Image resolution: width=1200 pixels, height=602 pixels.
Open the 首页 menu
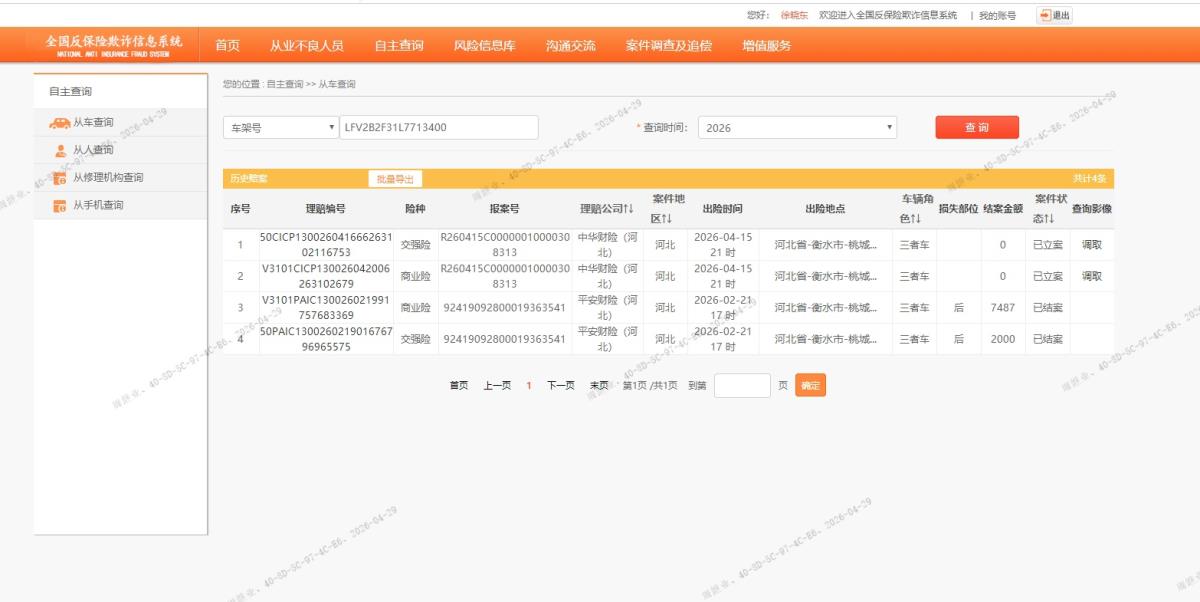(227, 46)
